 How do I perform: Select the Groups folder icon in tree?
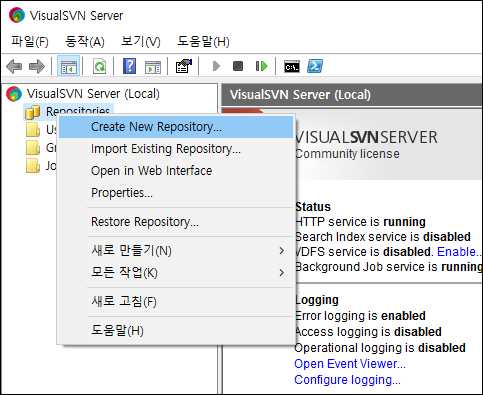point(33,148)
